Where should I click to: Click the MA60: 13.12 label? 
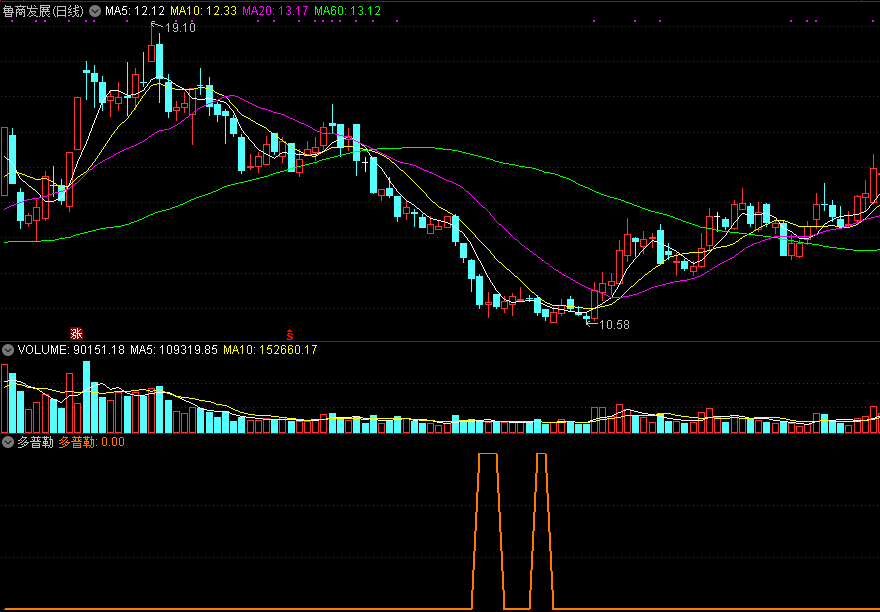tap(347, 11)
